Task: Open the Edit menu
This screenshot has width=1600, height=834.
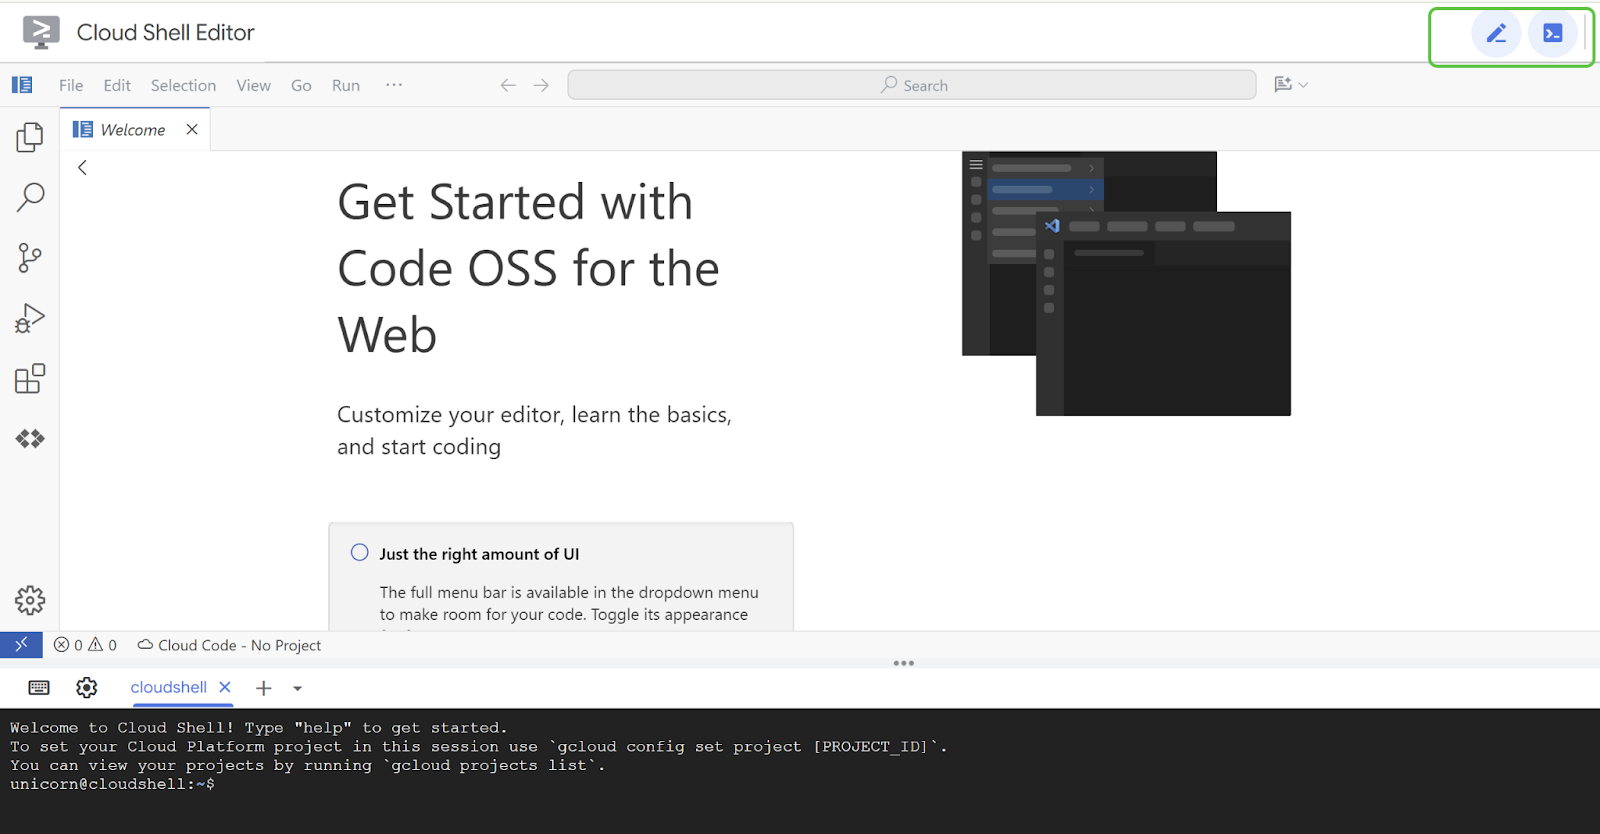Action: 117,86
